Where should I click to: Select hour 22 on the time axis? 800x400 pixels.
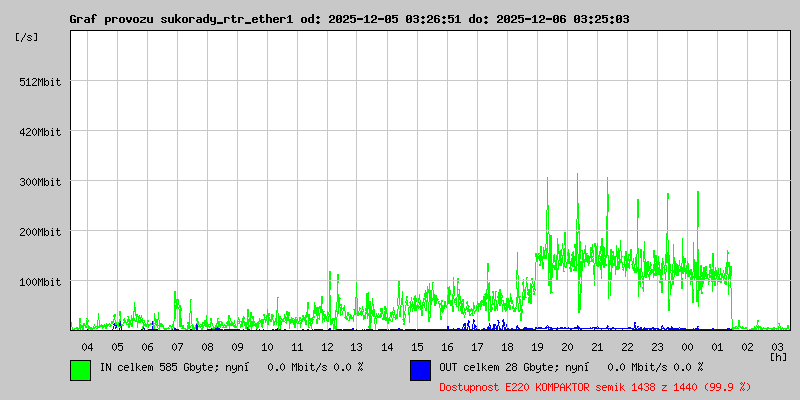coord(627,347)
